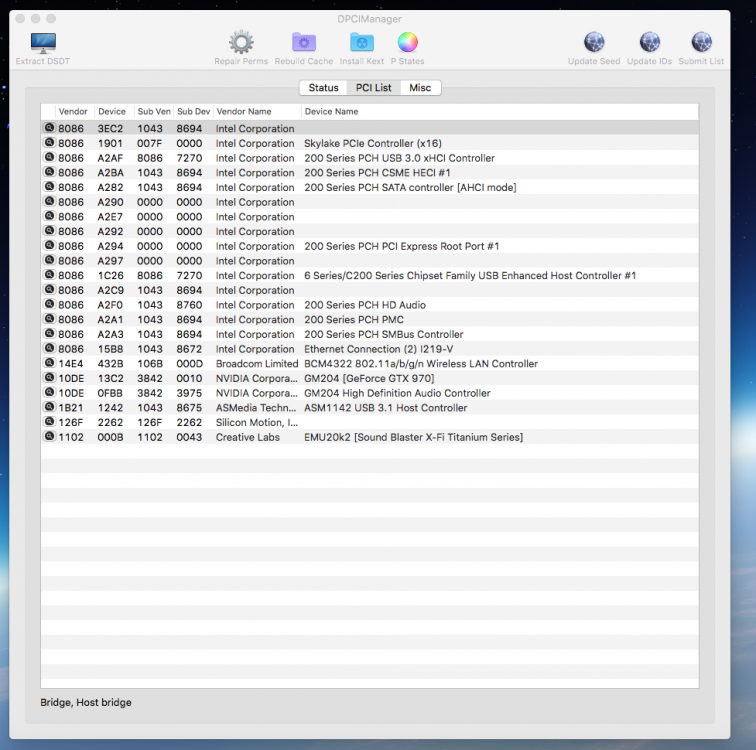Click the lookup icon for device 3EC2

tap(49, 128)
